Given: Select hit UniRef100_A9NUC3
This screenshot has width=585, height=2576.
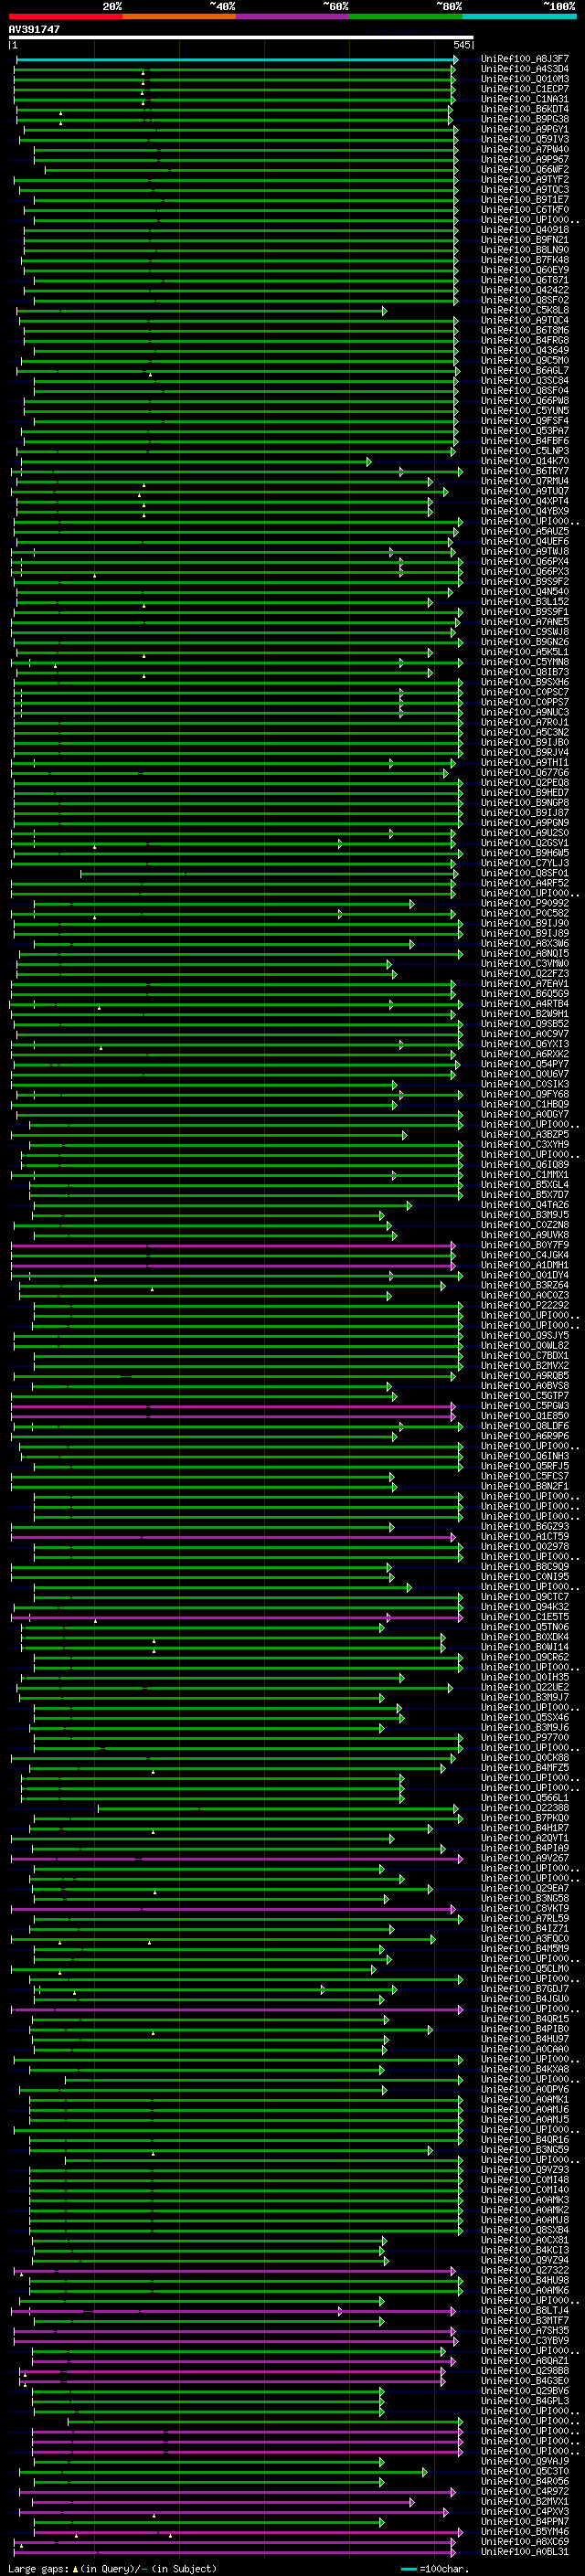Looking at the screenshot, I should coord(524,712).
